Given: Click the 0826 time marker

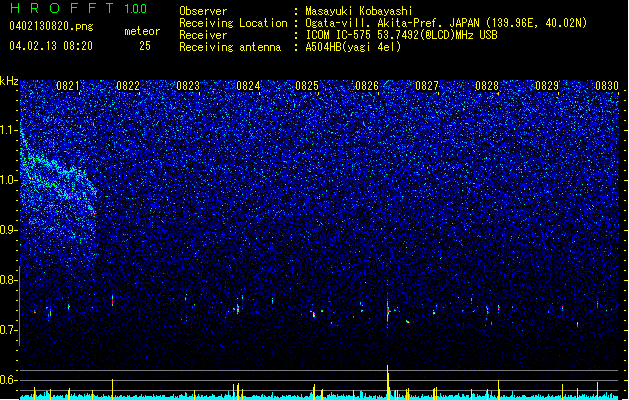Looking at the screenshot, I should pyautogui.click(x=367, y=86).
